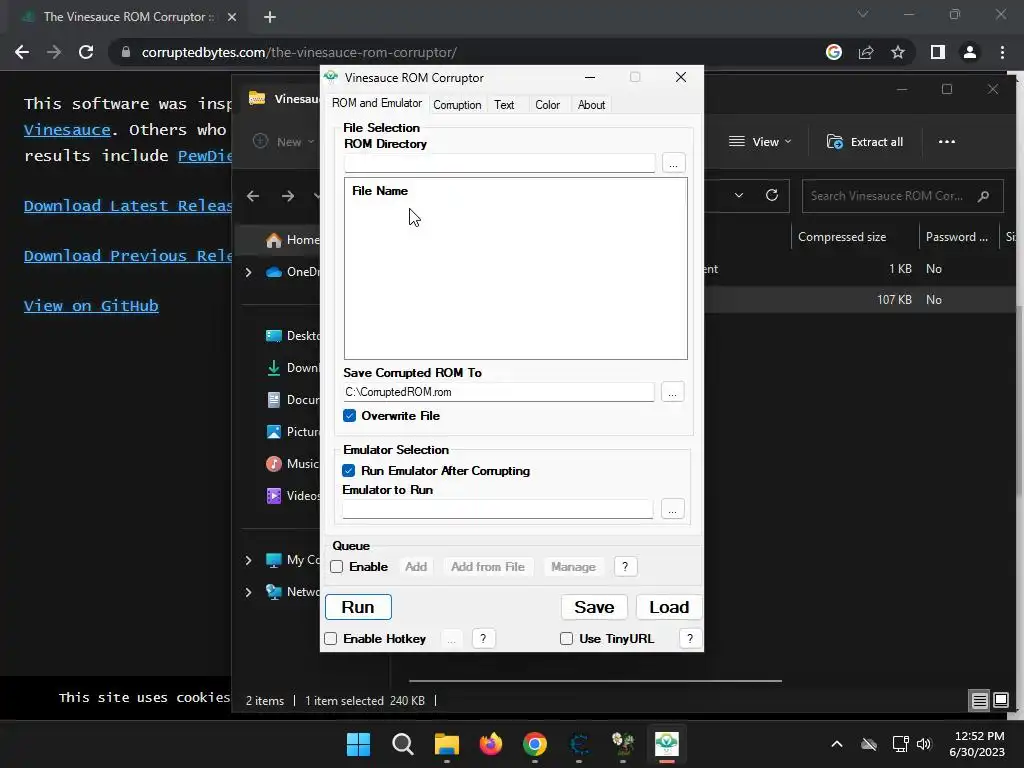Click the Save Corrupted ROM To field
Viewport: 1024px width, 768px height.
499,392
